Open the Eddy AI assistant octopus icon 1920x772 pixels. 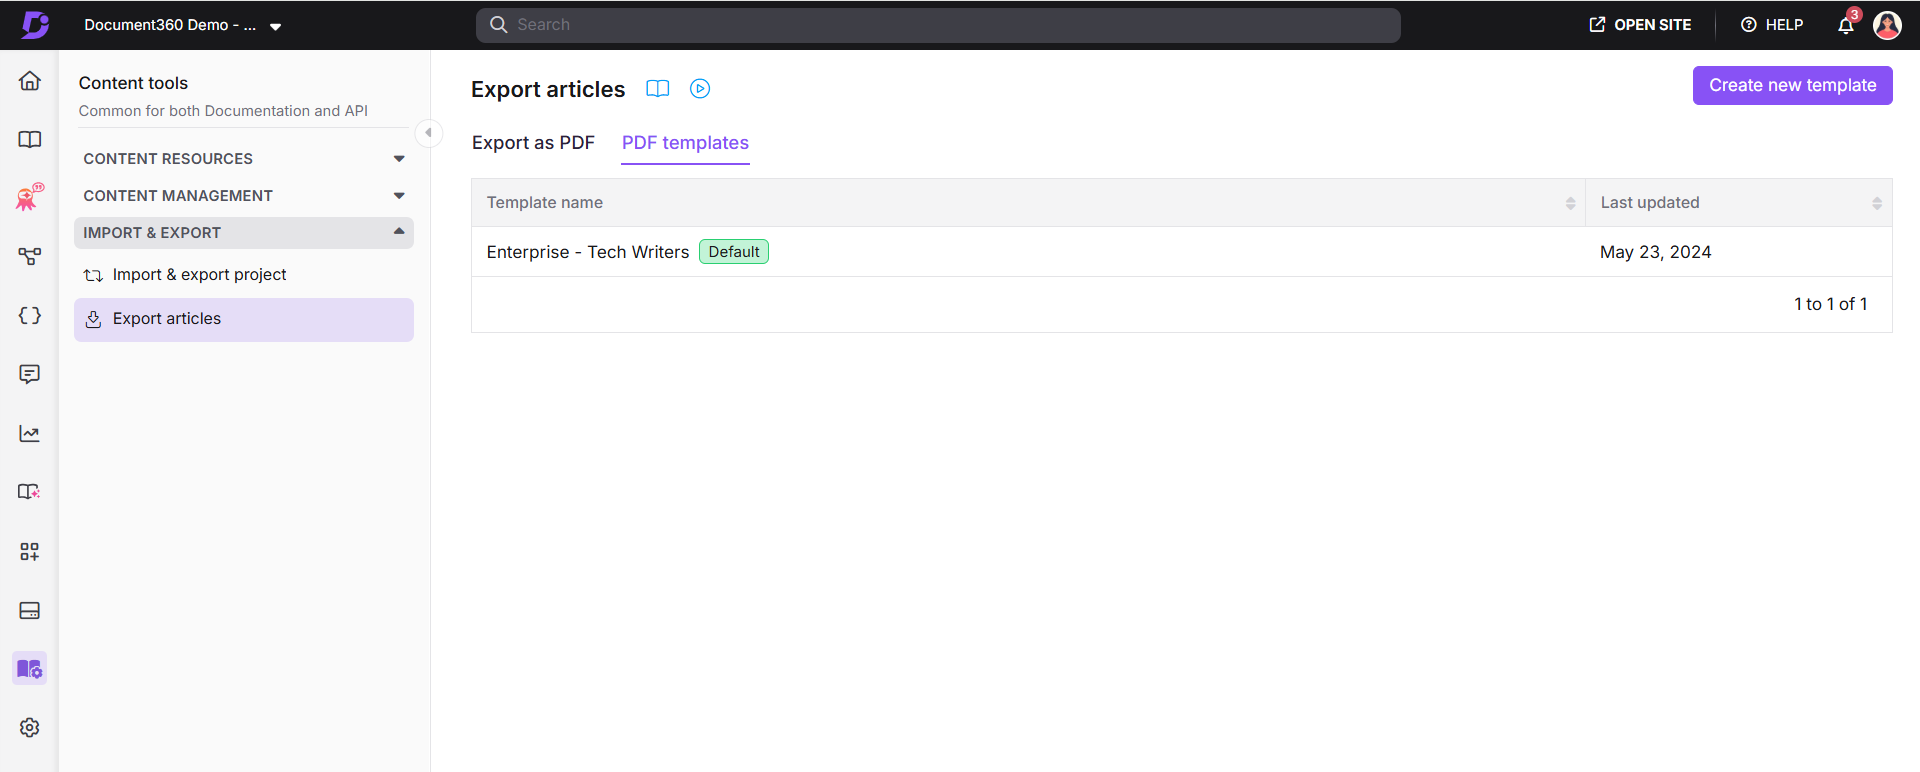coord(30,197)
